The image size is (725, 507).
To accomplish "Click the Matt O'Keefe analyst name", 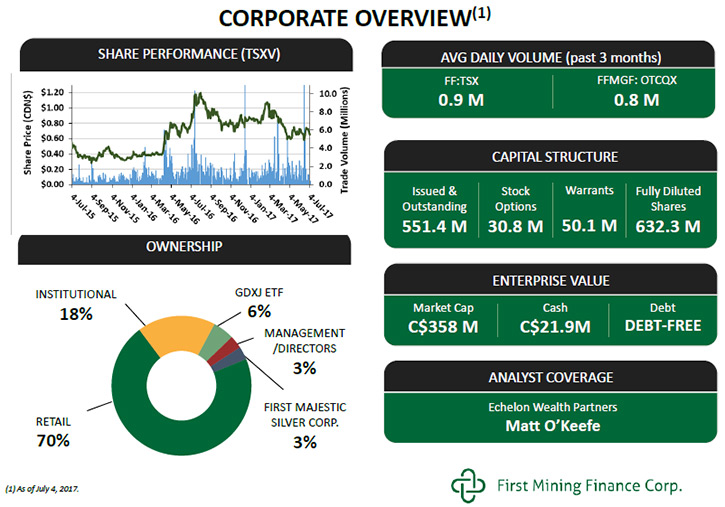I will pos(553,425).
